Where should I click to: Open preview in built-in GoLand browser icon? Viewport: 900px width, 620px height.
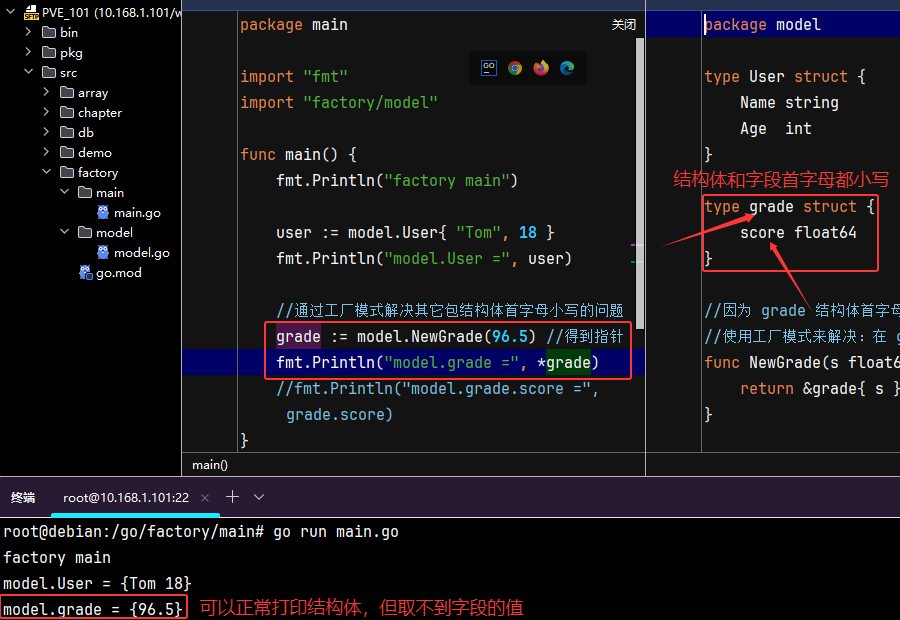pyautogui.click(x=489, y=68)
